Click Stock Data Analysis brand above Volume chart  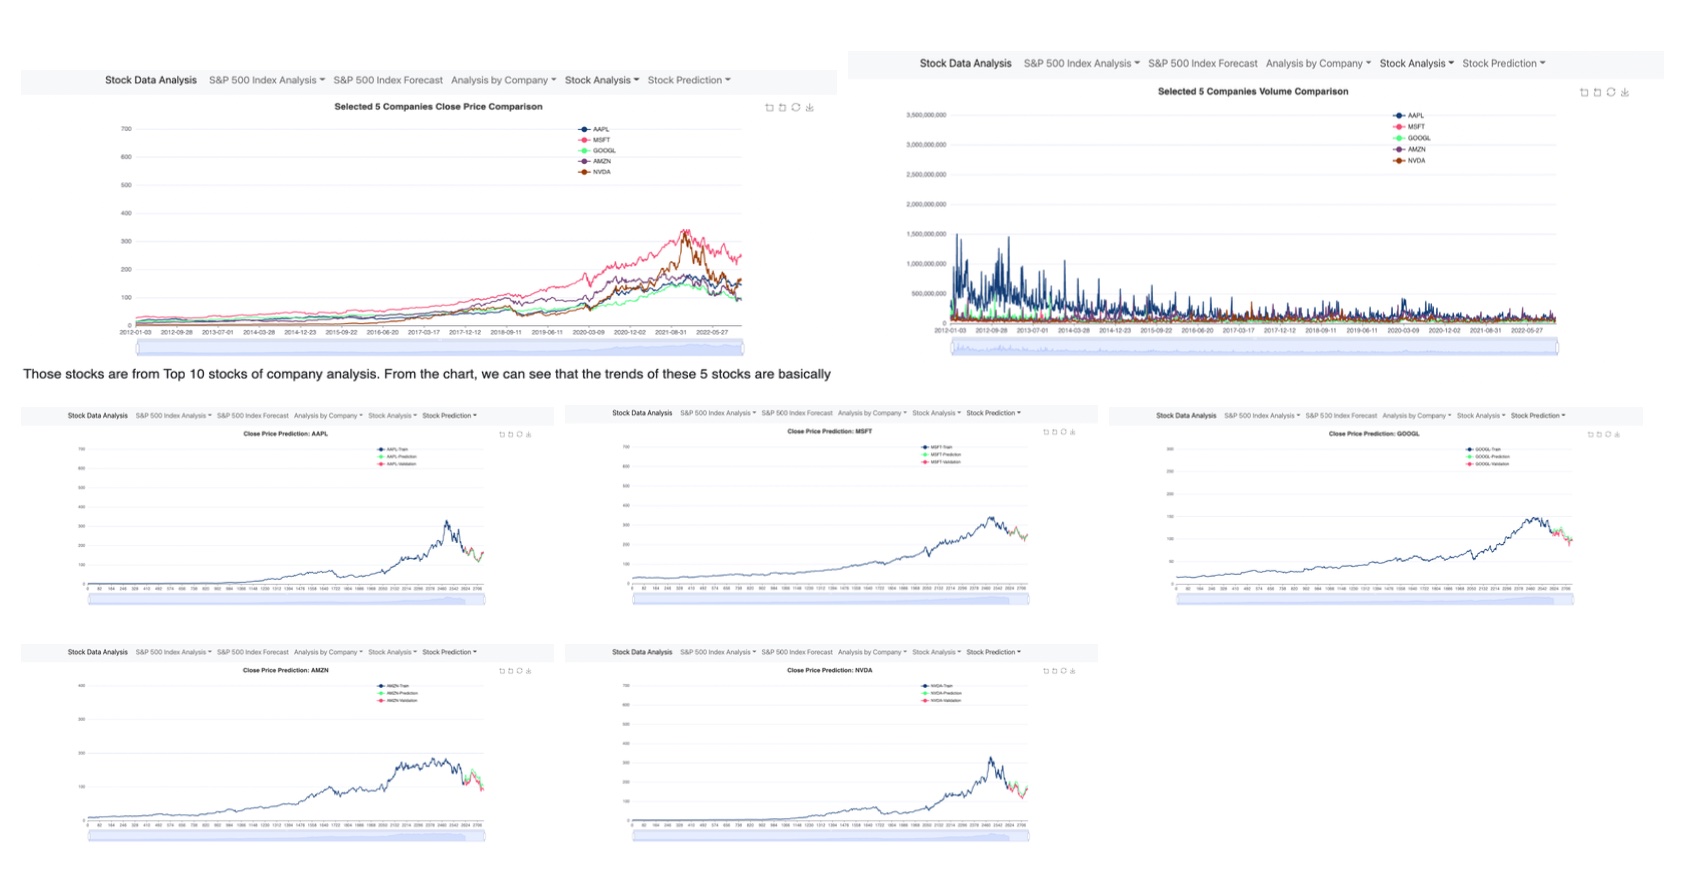(965, 63)
